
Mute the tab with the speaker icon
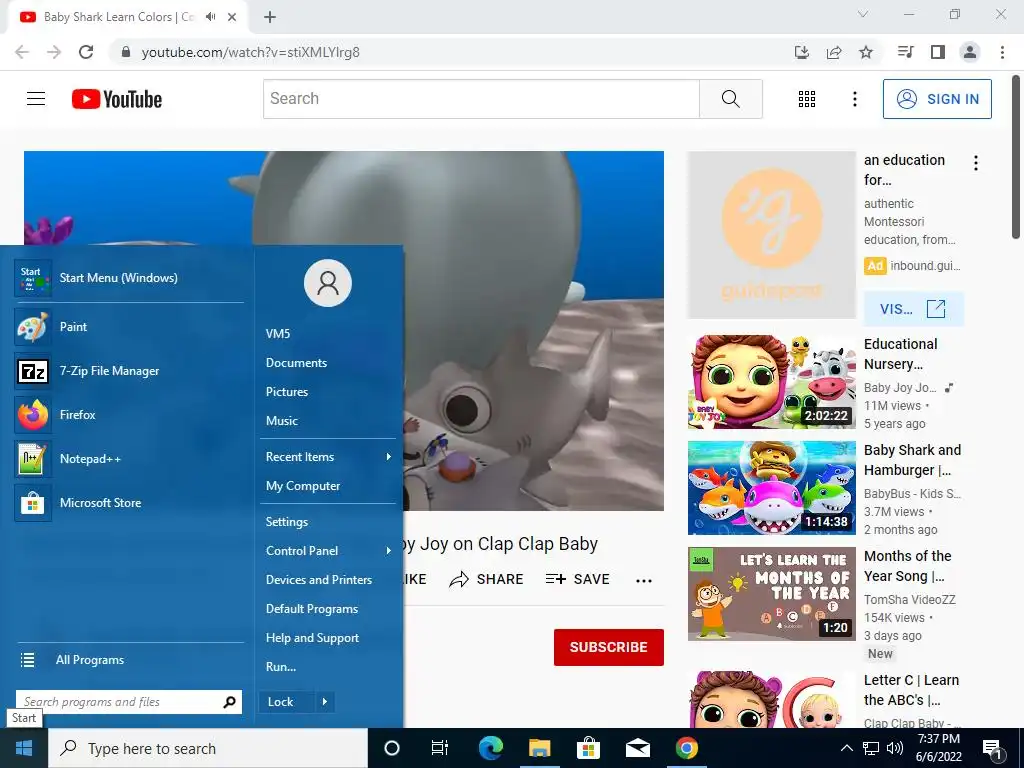click(x=210, y=17)
